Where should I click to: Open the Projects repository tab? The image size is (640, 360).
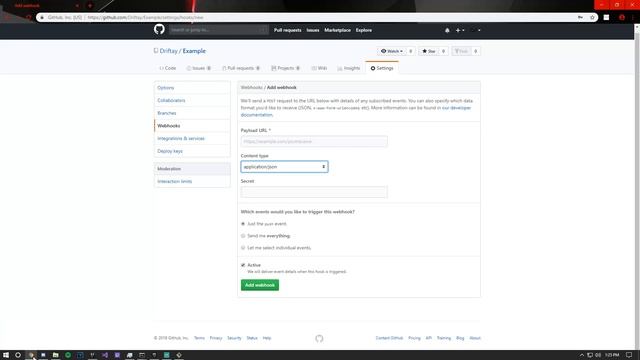click(285, 68)
